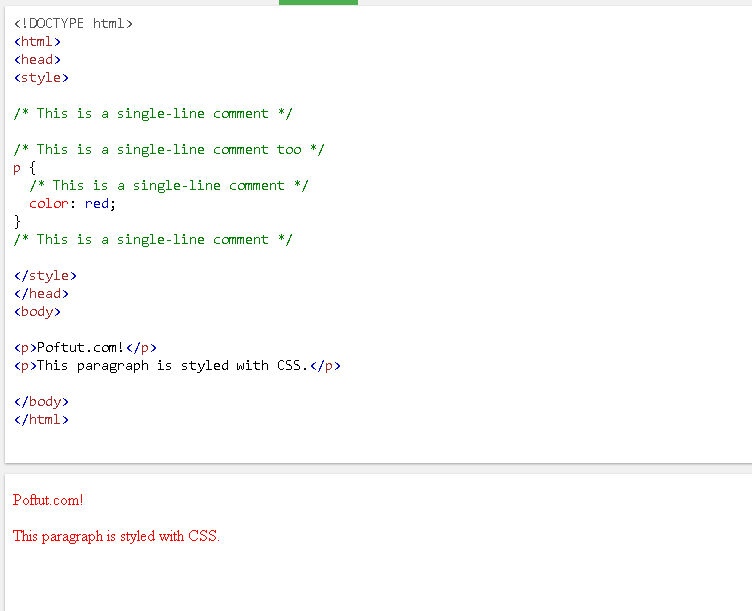
Task: Click the closing </body> tag
Action: (x=41, y=401)
